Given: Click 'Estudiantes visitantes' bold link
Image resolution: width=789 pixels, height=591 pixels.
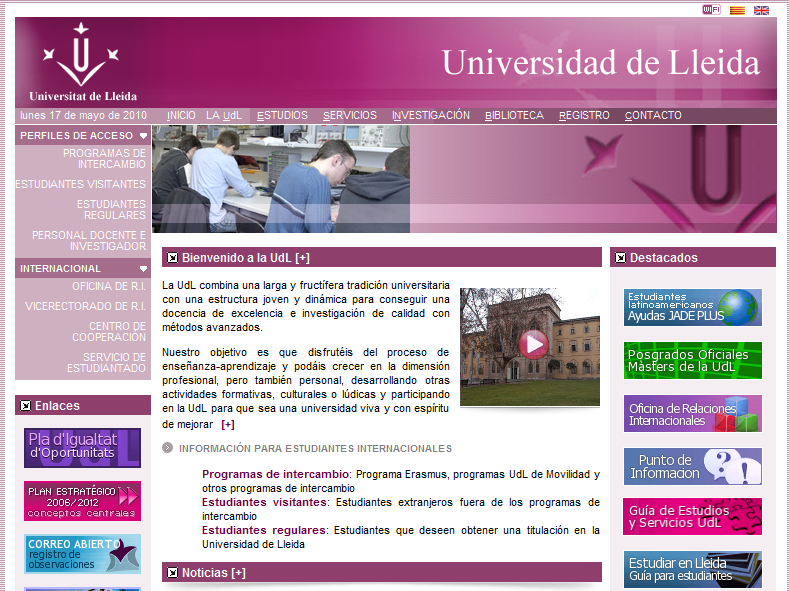Looking at the screenshot, I should [264, 502].
